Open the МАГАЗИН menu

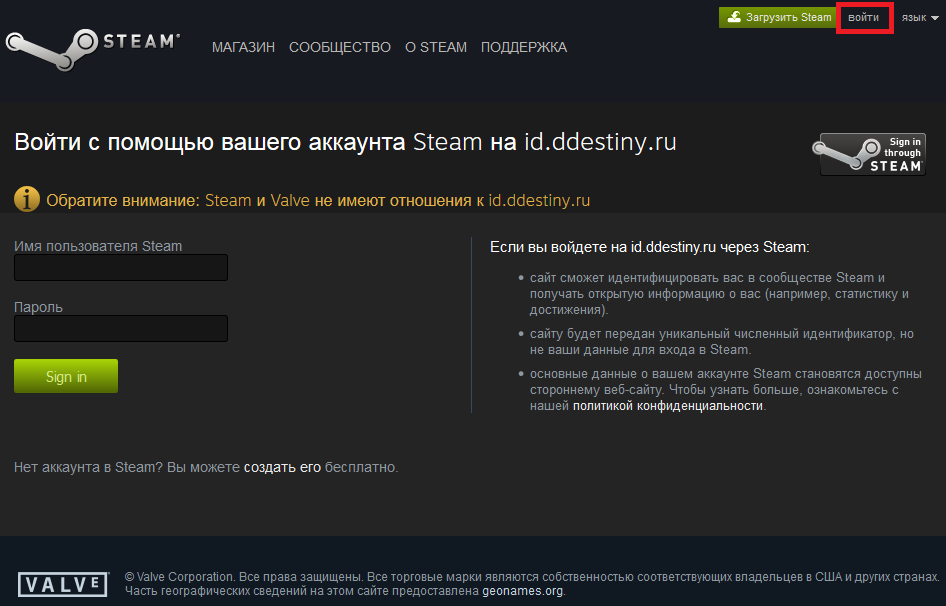point(243,47)
